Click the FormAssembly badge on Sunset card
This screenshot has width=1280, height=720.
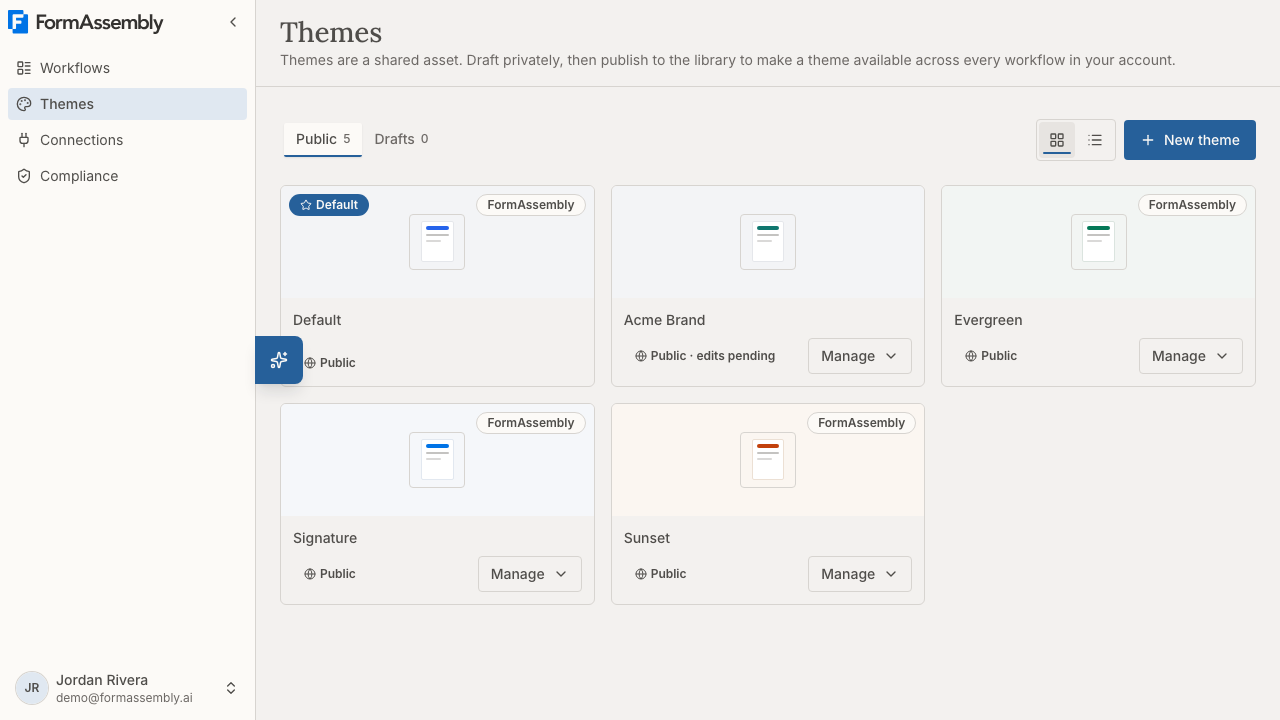click(861, 423)
